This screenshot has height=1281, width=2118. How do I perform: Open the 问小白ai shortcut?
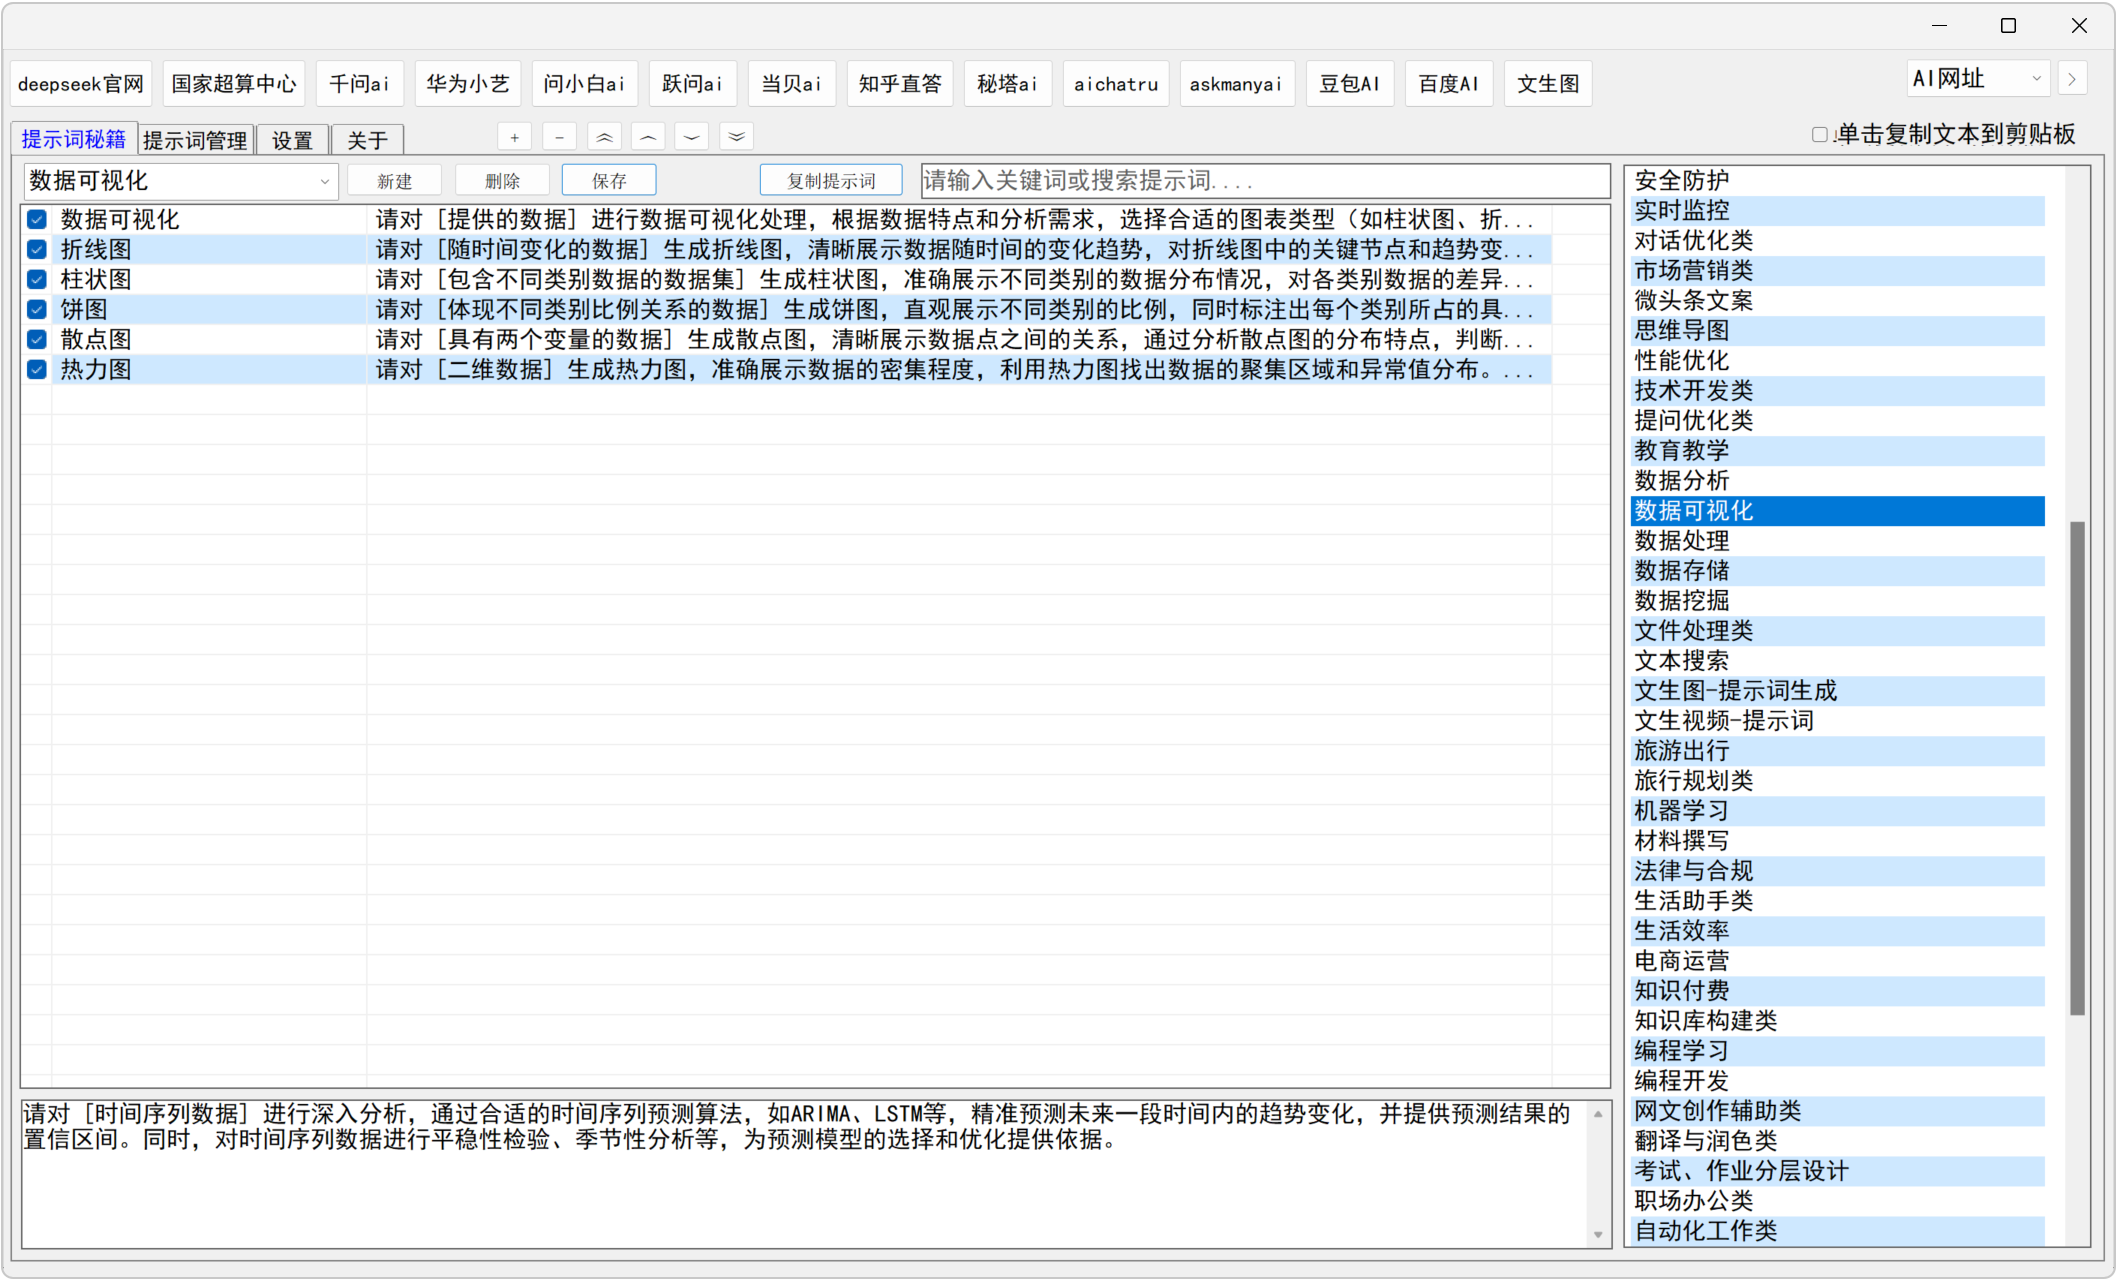coord(585,84)
